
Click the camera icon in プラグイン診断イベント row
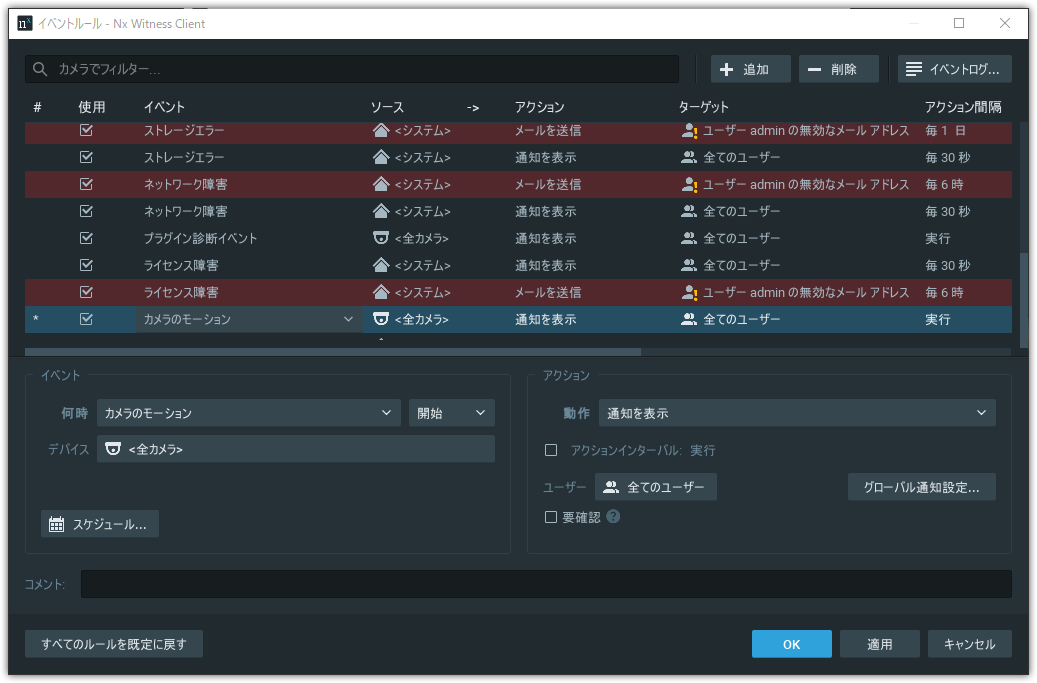[380, 238]
